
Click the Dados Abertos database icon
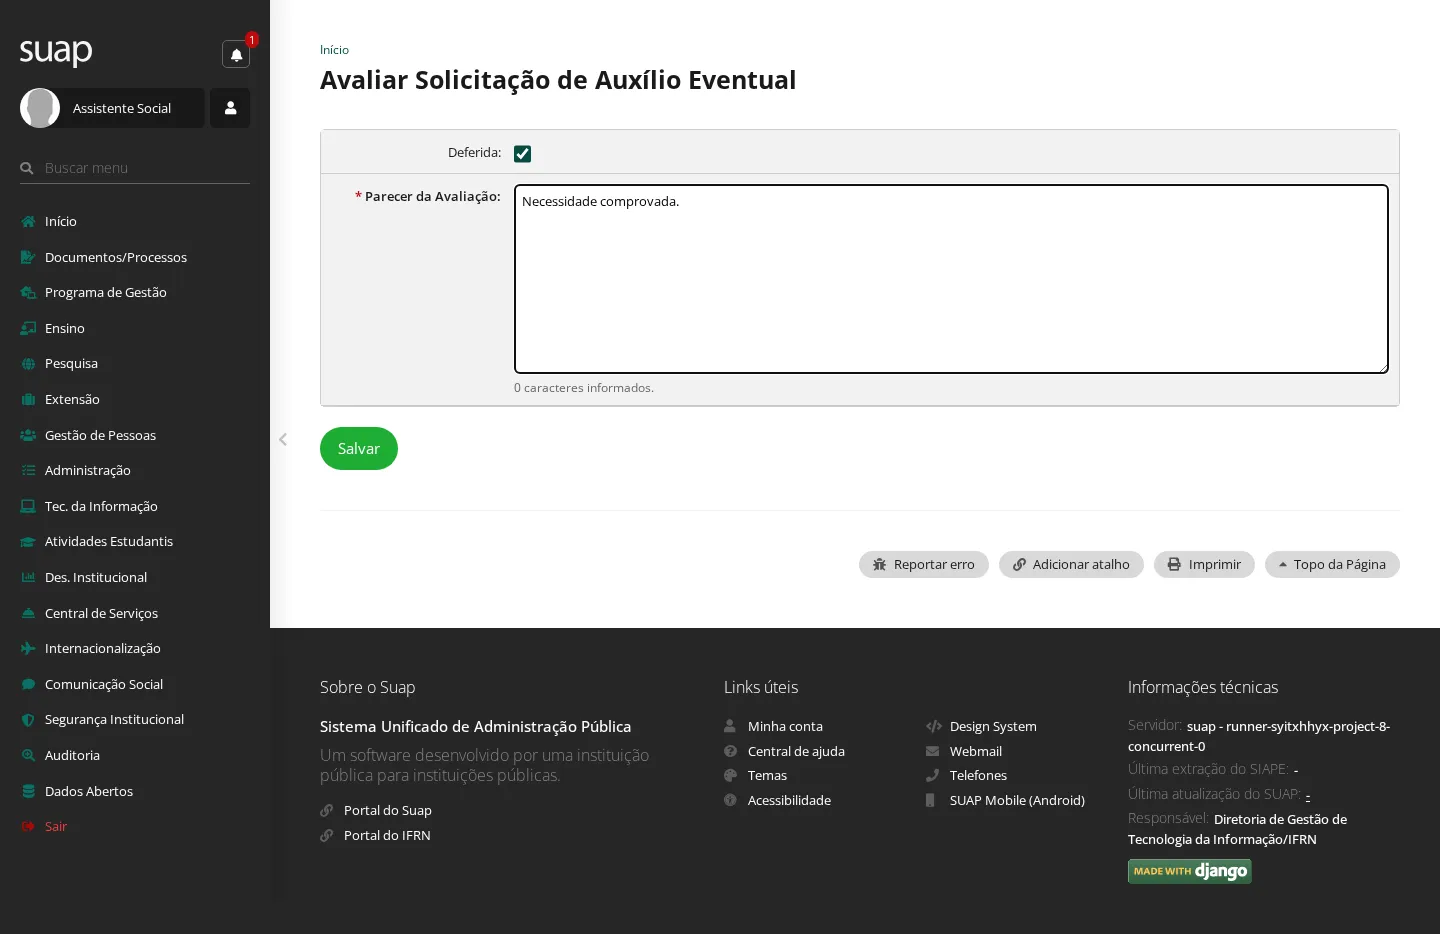28,791
